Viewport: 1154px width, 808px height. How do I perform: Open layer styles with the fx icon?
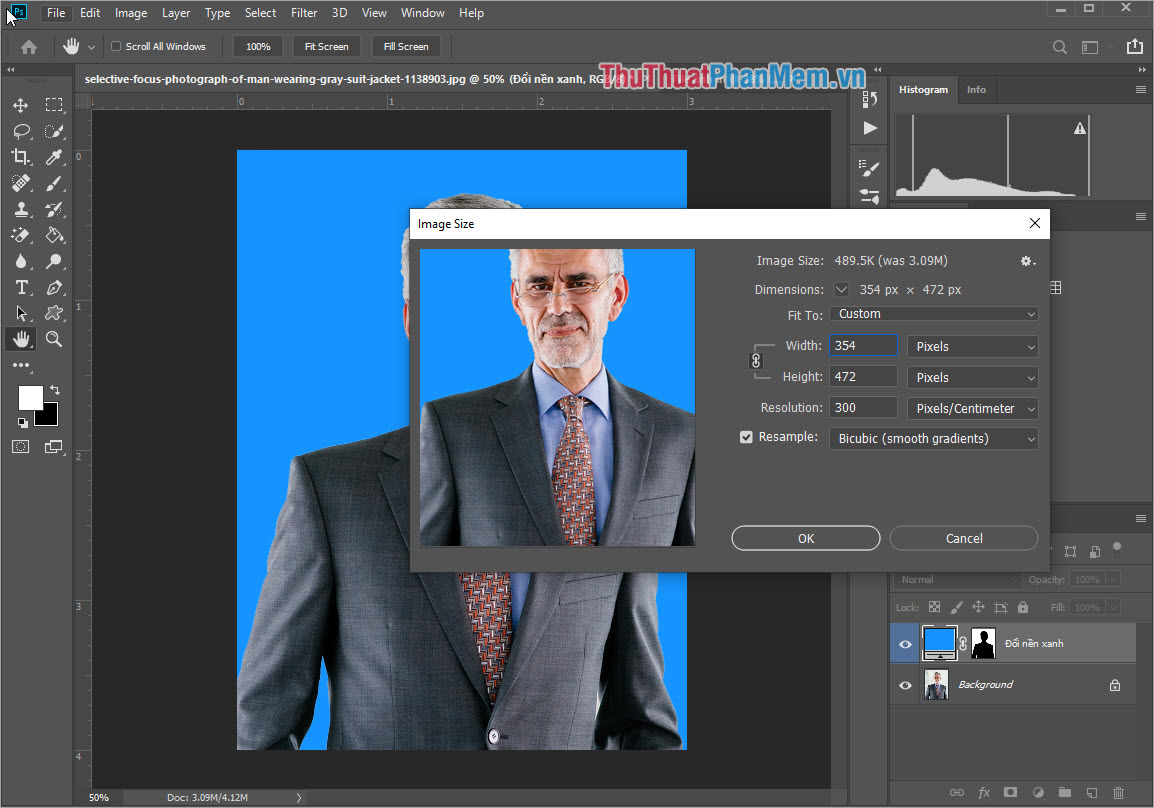point(986,792)
